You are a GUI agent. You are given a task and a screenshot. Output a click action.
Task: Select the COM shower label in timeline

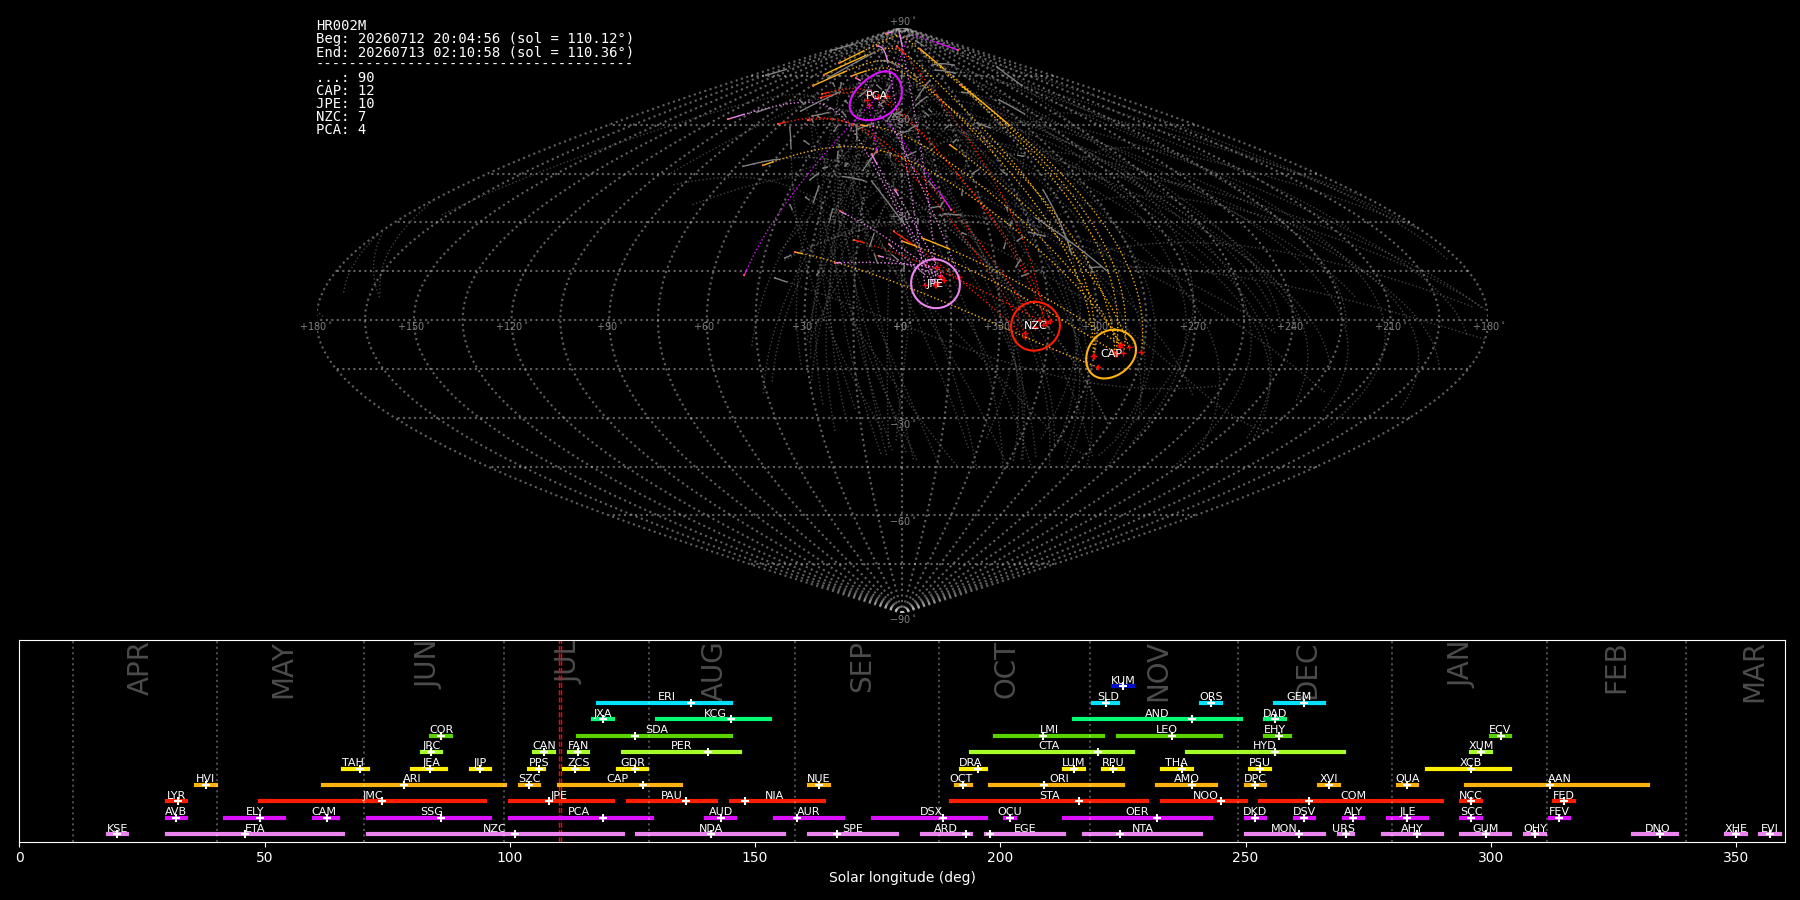point(1353,796)
